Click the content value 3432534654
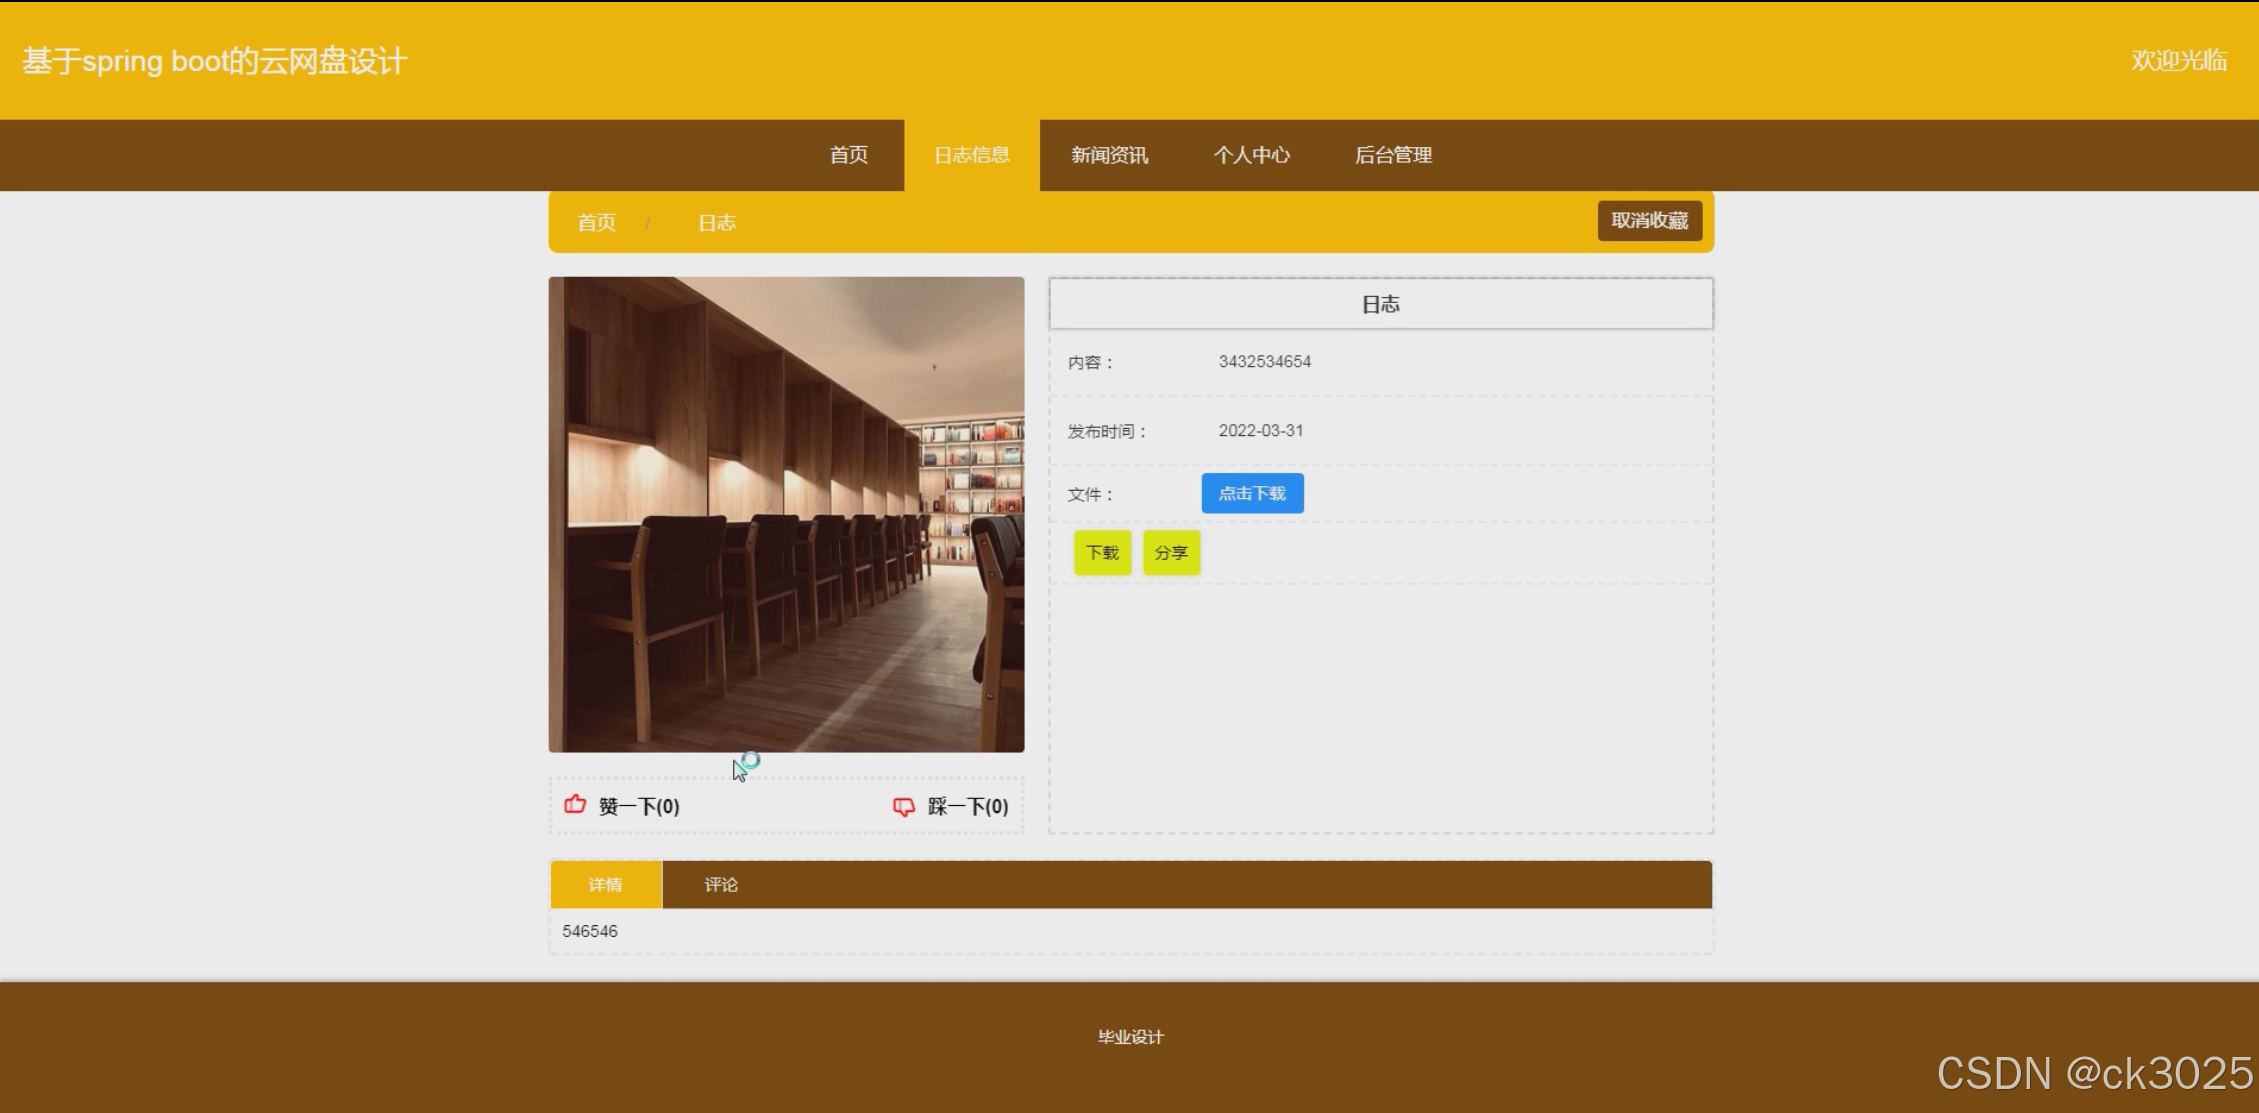This screenshot has width=2259, height=1113. pyautogui.click(x=1264, y=362)
